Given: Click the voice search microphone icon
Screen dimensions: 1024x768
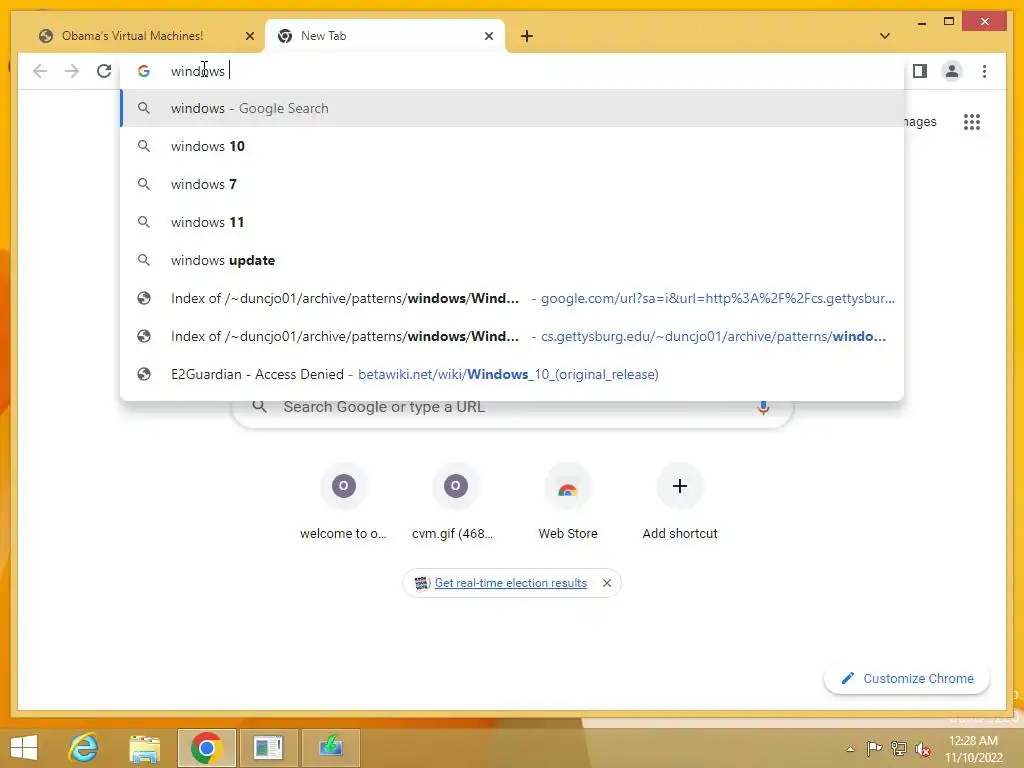Looking at the screenshot, I should [763, 407].
